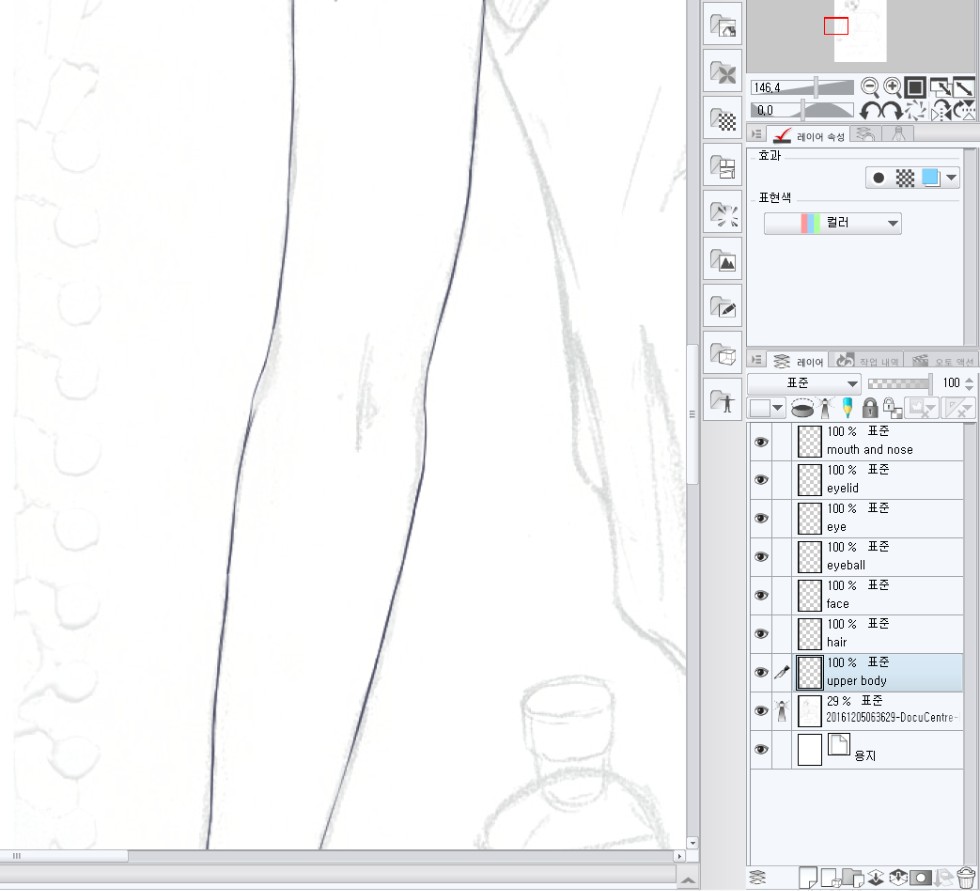Open the image-material folder icon in the sidebar
Viewport: 980px width, 891px height.
coord(722,26)
